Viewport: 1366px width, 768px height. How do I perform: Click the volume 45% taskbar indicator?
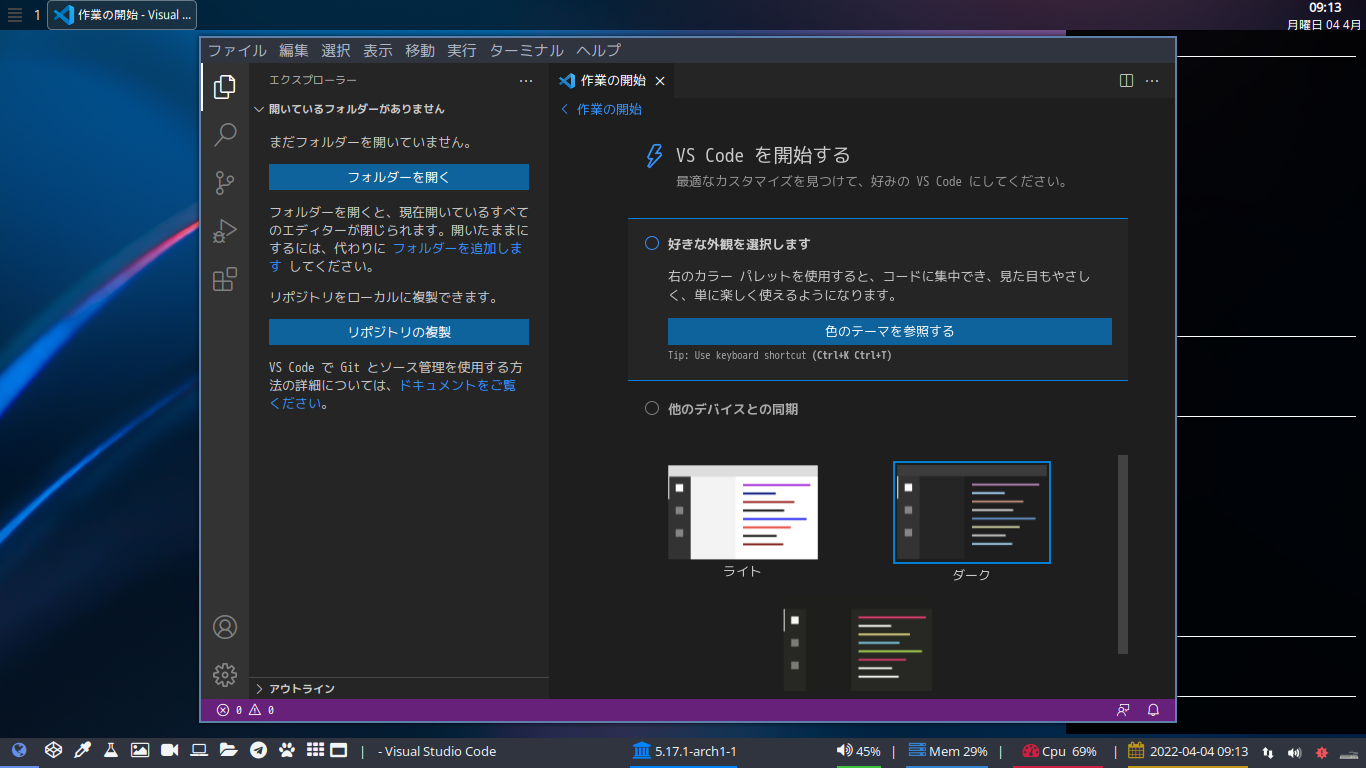click(859, 751)
